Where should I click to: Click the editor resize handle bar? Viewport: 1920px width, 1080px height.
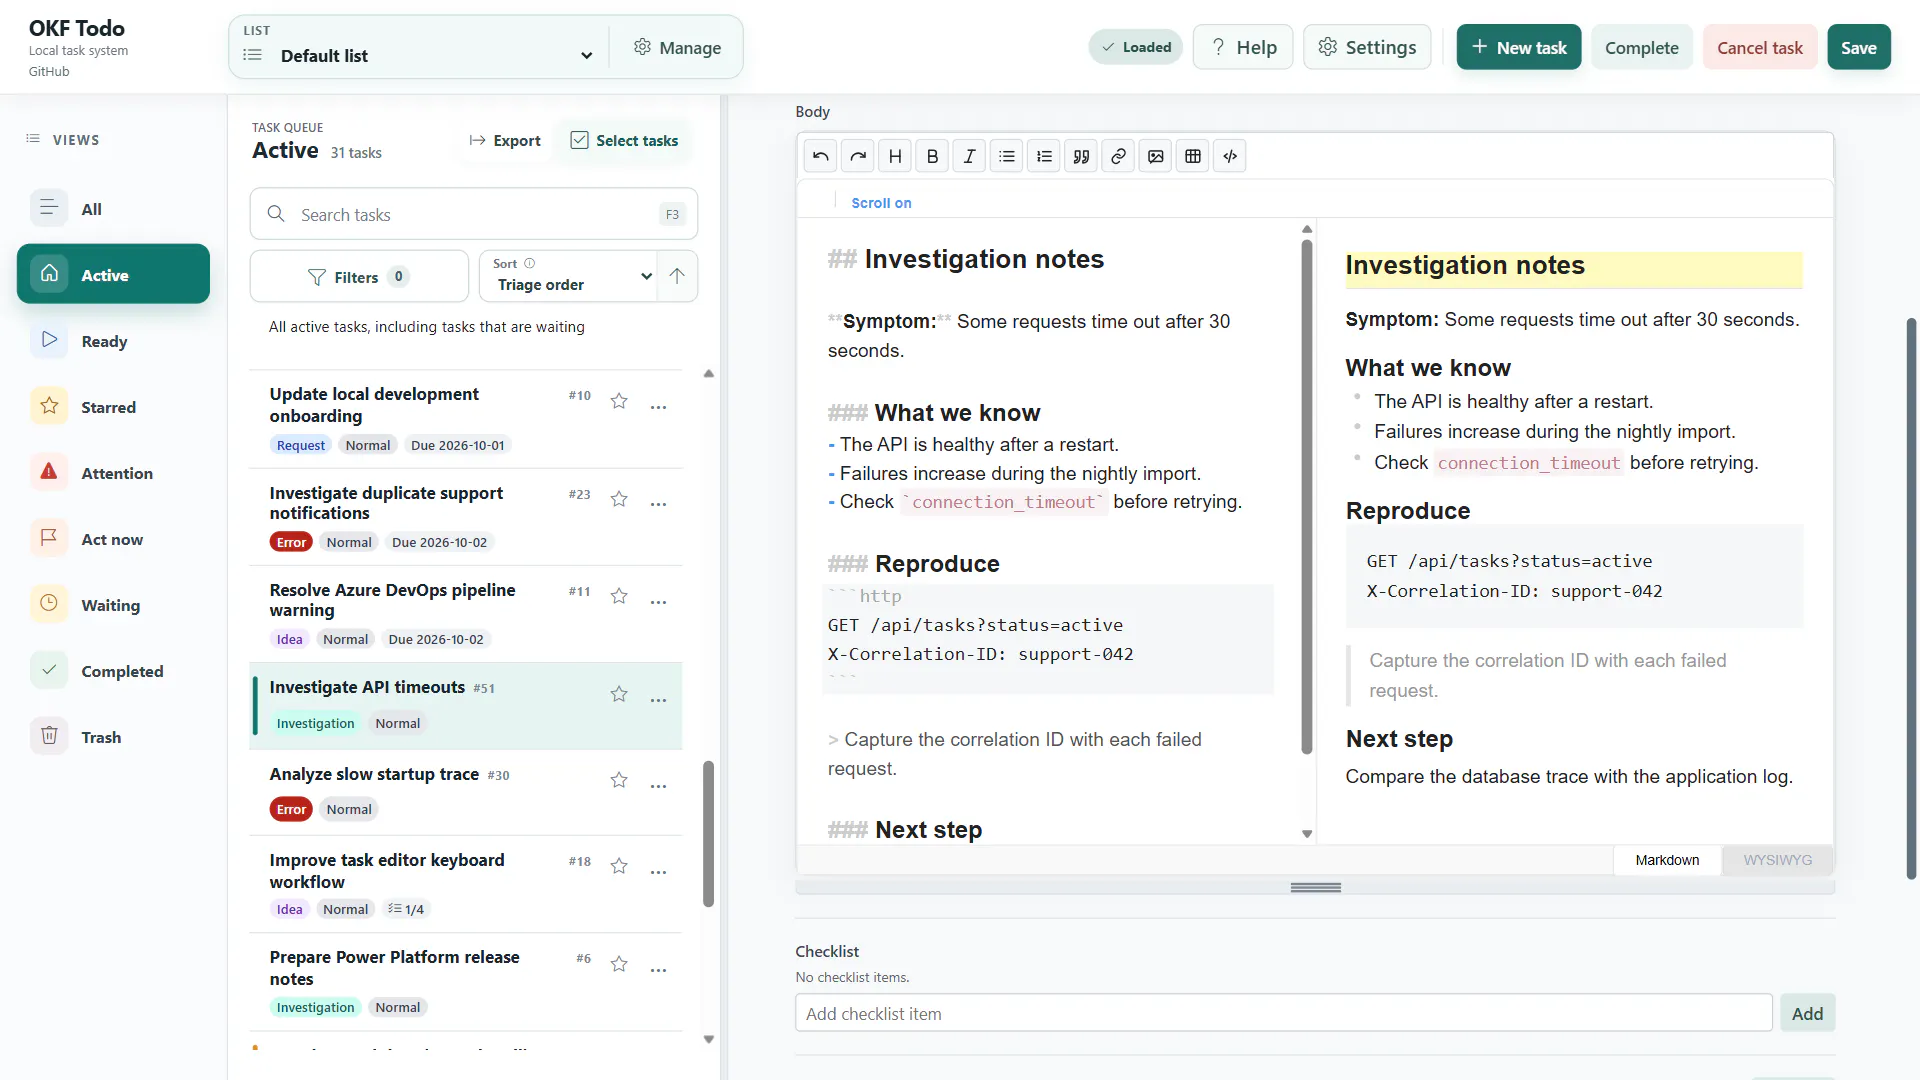click(x=1315, y=887)
